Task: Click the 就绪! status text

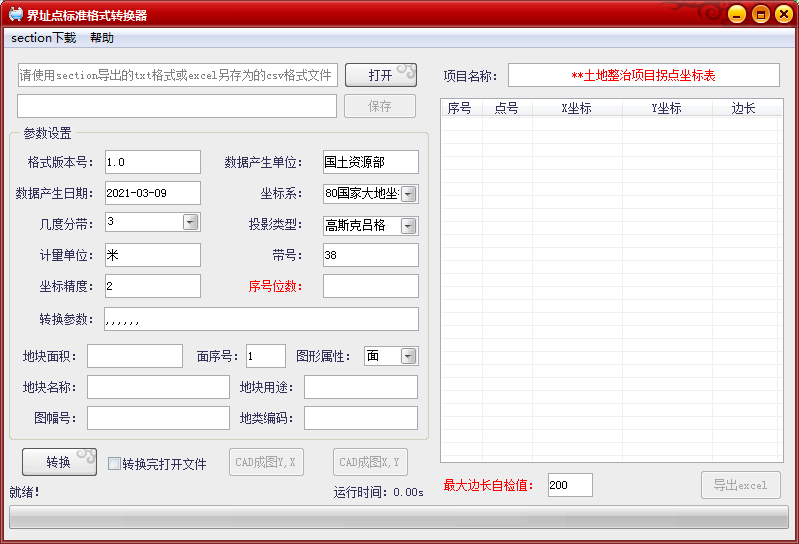Action: pos(24,492)
